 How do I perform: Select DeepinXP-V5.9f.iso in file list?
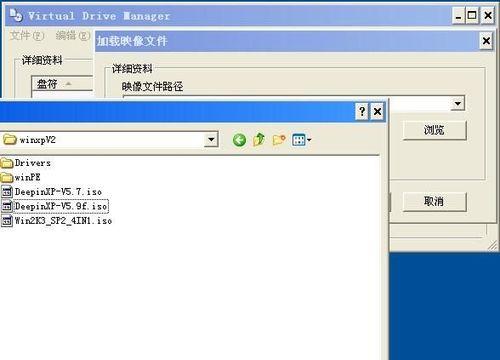[x=61, y=206]
